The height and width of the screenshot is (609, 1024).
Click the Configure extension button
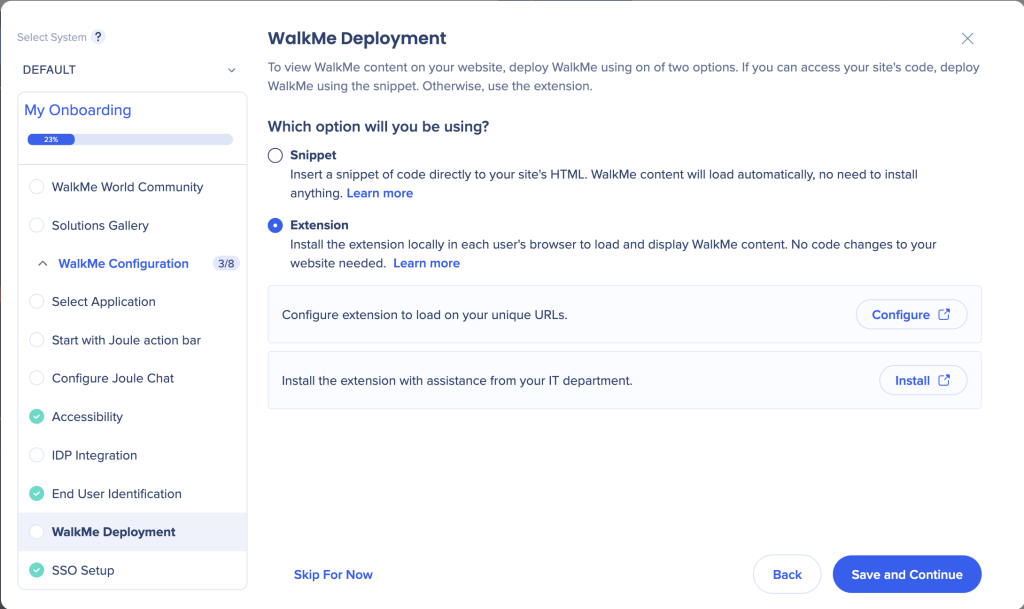[911, 314]
